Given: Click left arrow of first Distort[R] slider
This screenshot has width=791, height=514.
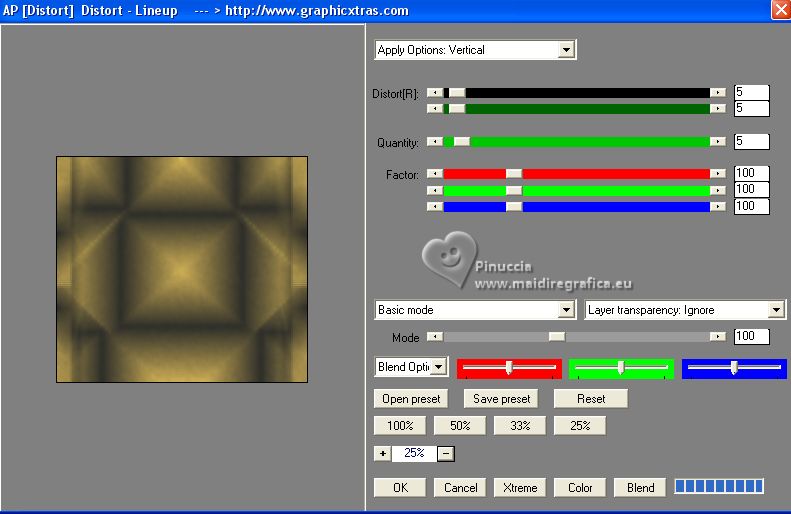Looking at the screenshot, I should coord(435,93).
